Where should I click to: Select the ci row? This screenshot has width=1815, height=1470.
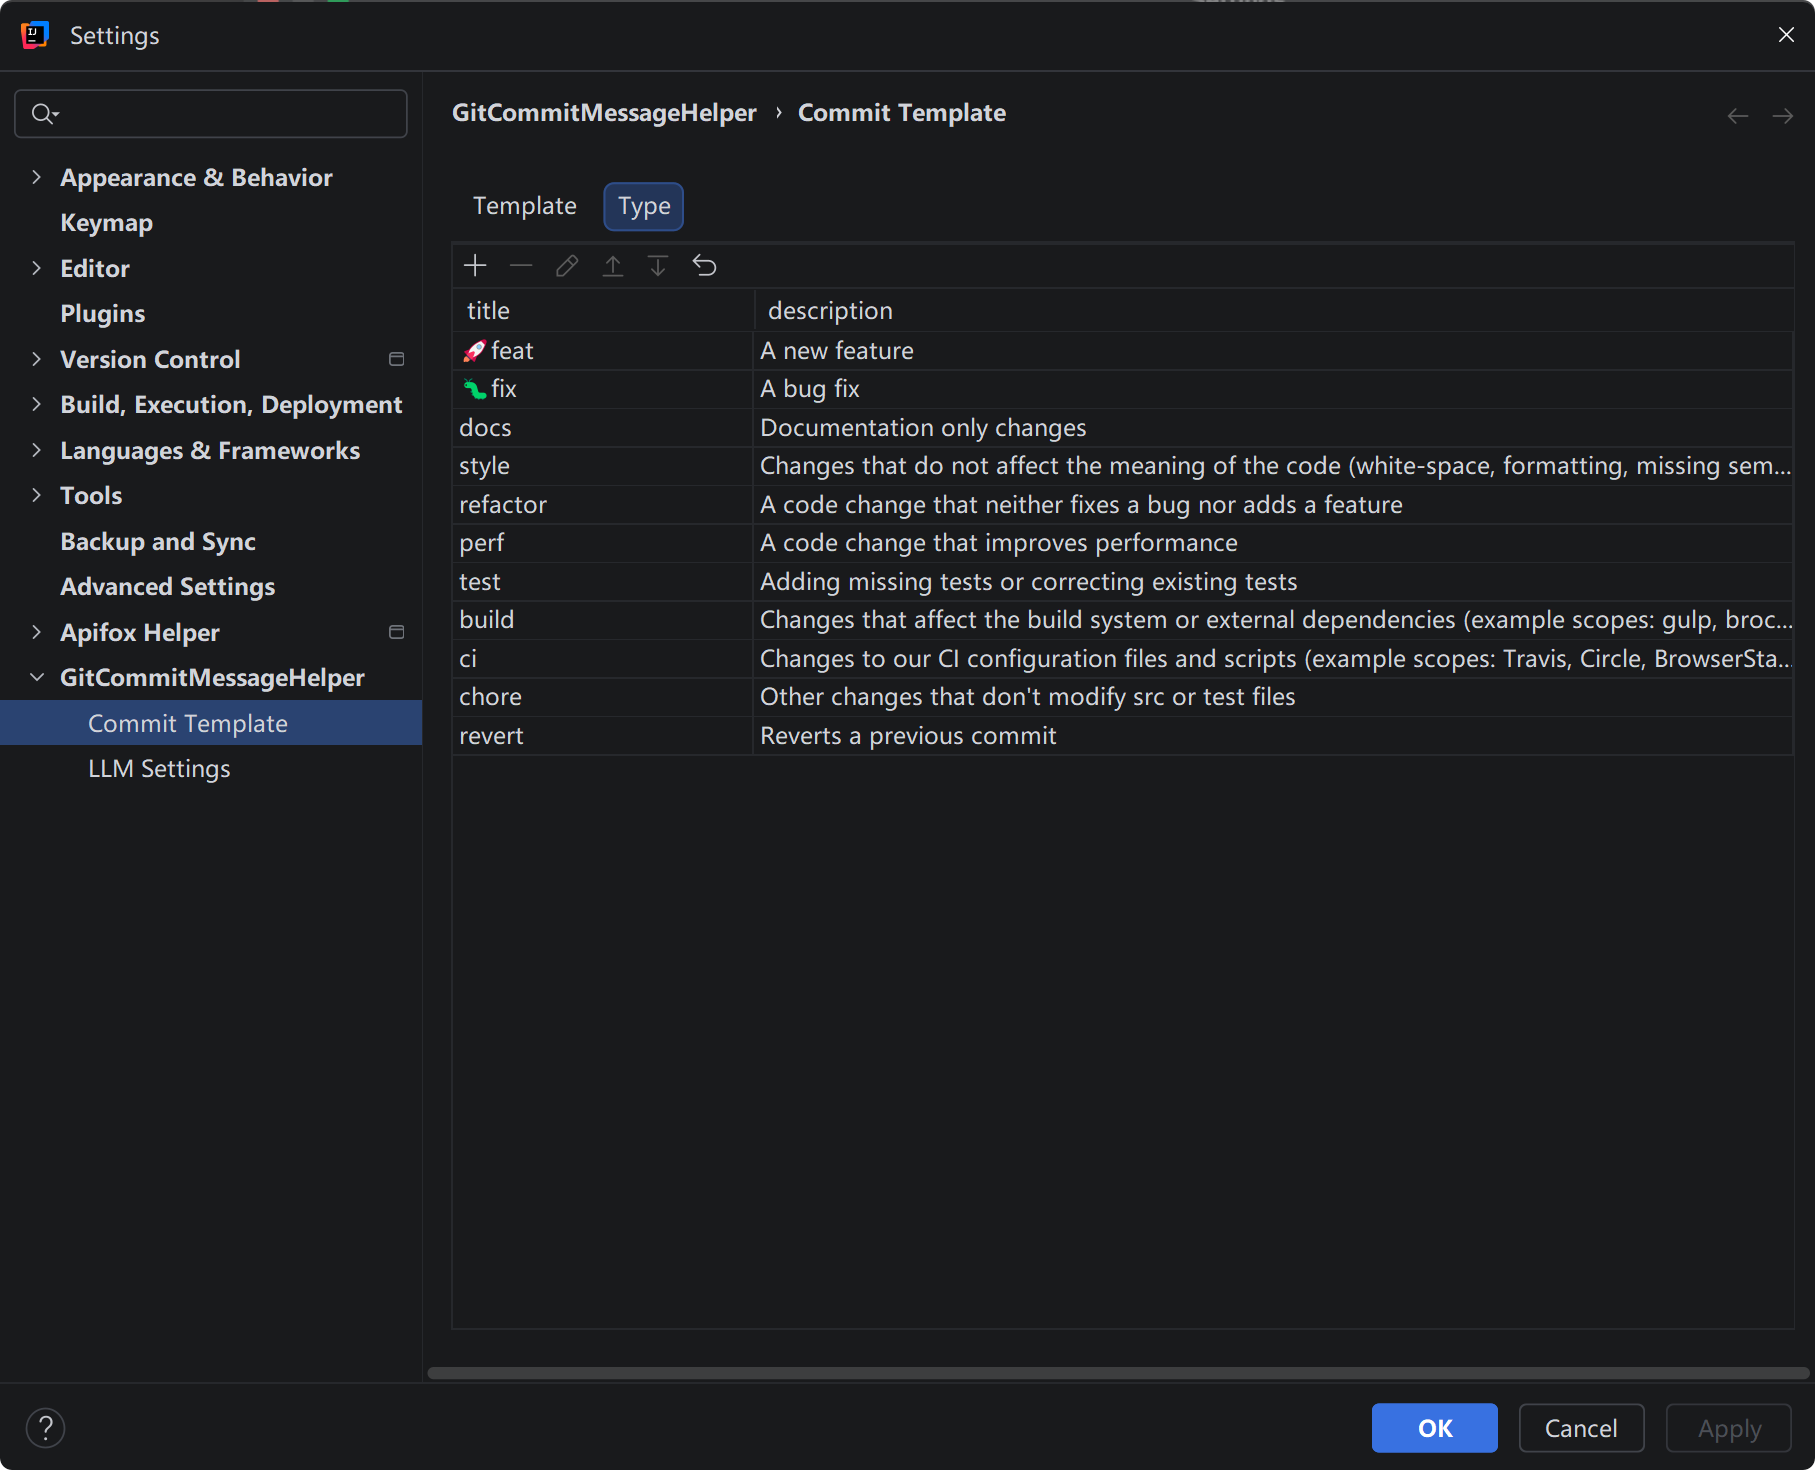point(1123,659)
